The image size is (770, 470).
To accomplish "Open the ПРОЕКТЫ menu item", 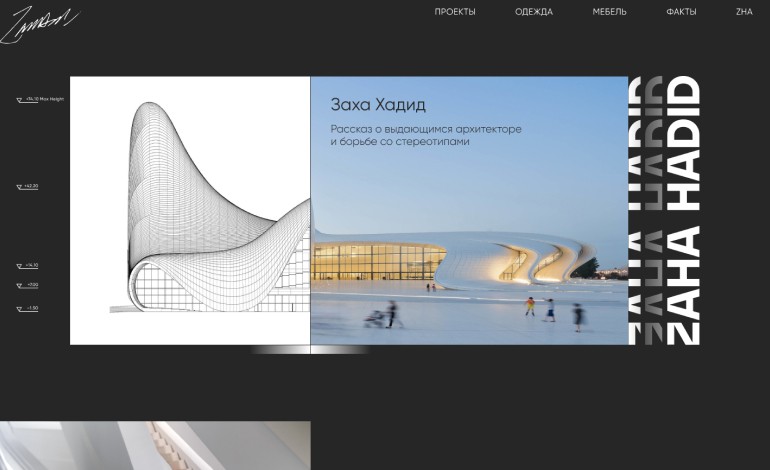I will click(455, 12).
